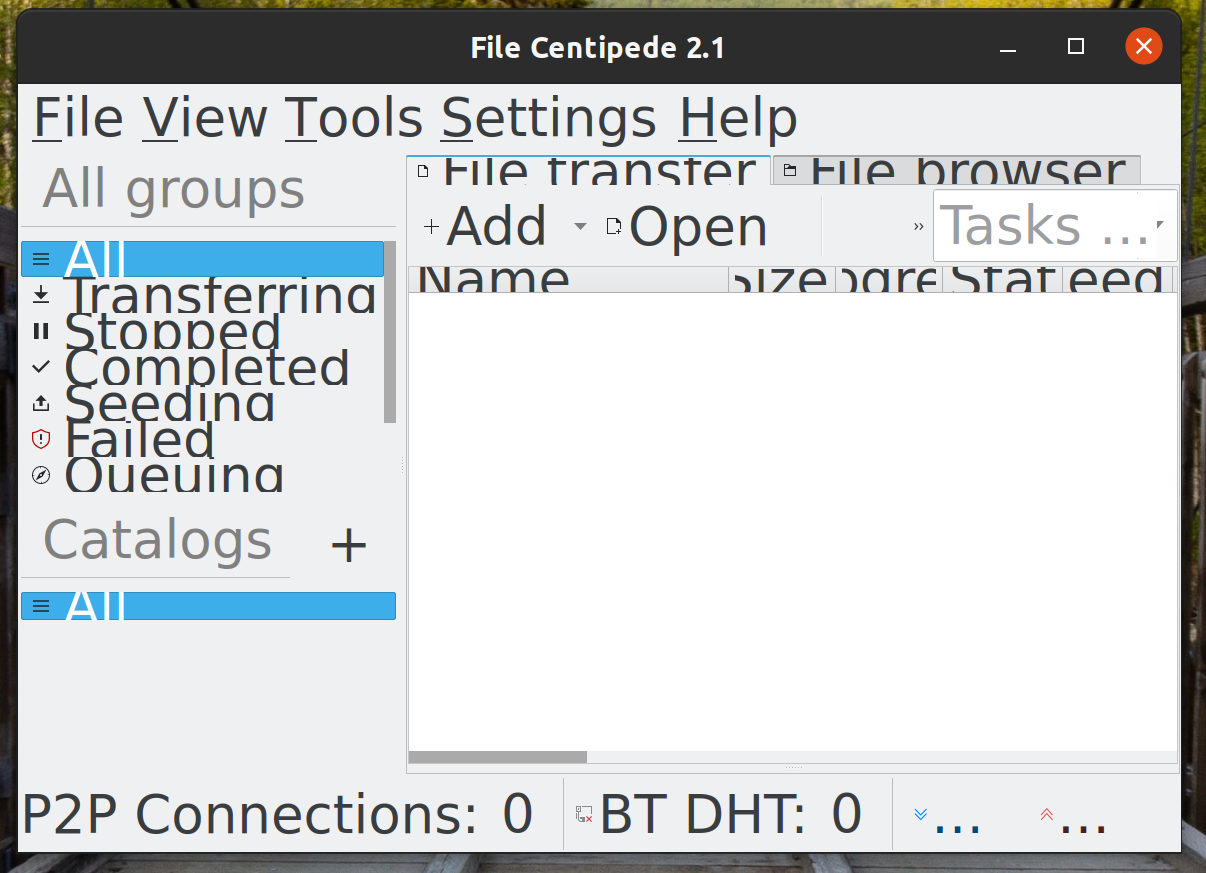The width and height of the screenshot is (1206, 873).
Task: Select the Transferring group icon
Action: [x=40, y=295]
